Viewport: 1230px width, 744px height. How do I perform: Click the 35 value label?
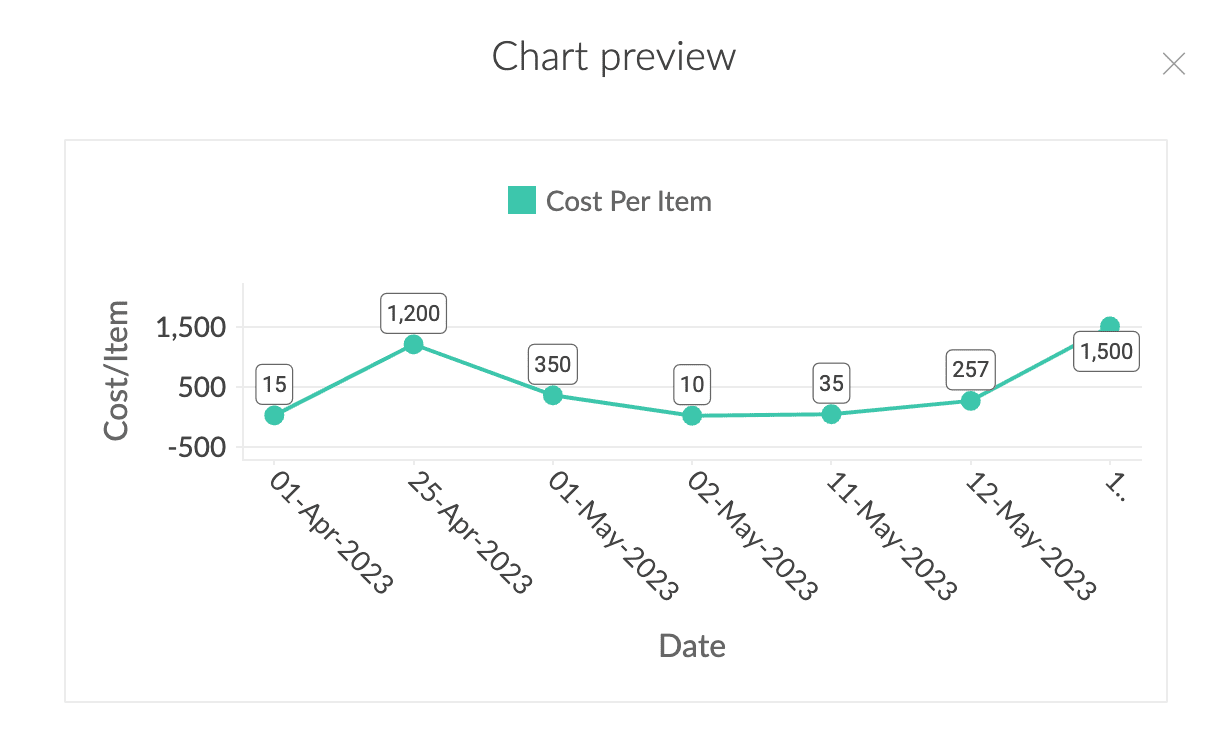(x=831, y=383)
